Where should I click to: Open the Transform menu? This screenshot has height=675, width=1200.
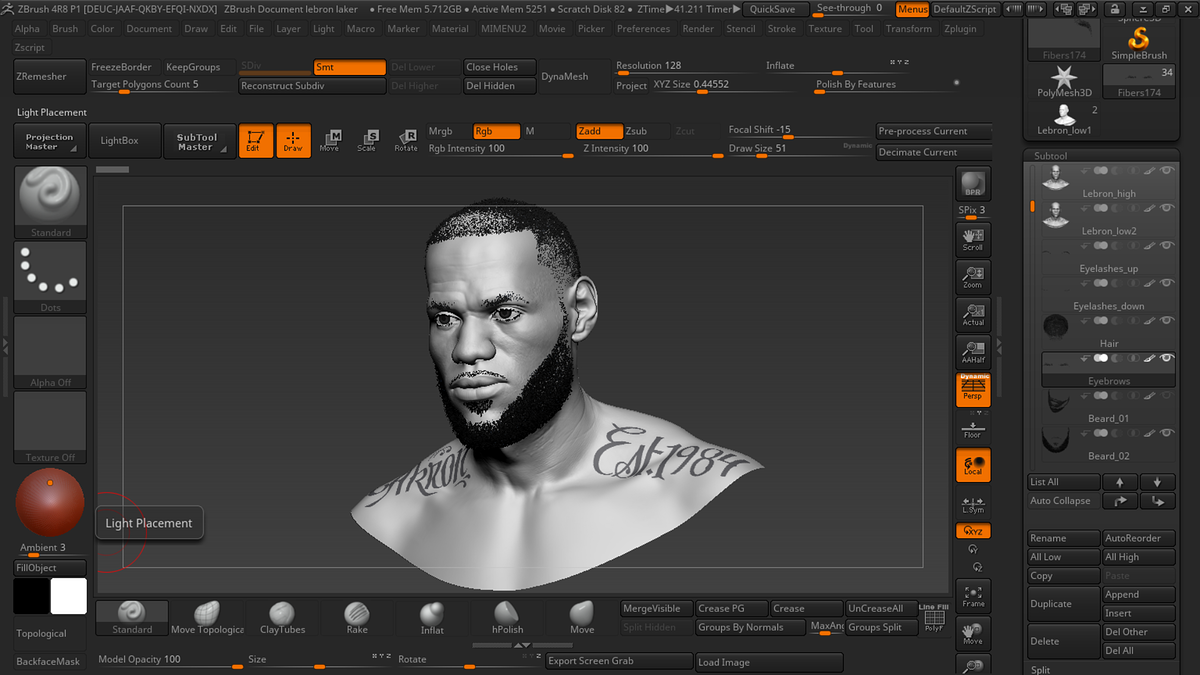click(908, 29)
